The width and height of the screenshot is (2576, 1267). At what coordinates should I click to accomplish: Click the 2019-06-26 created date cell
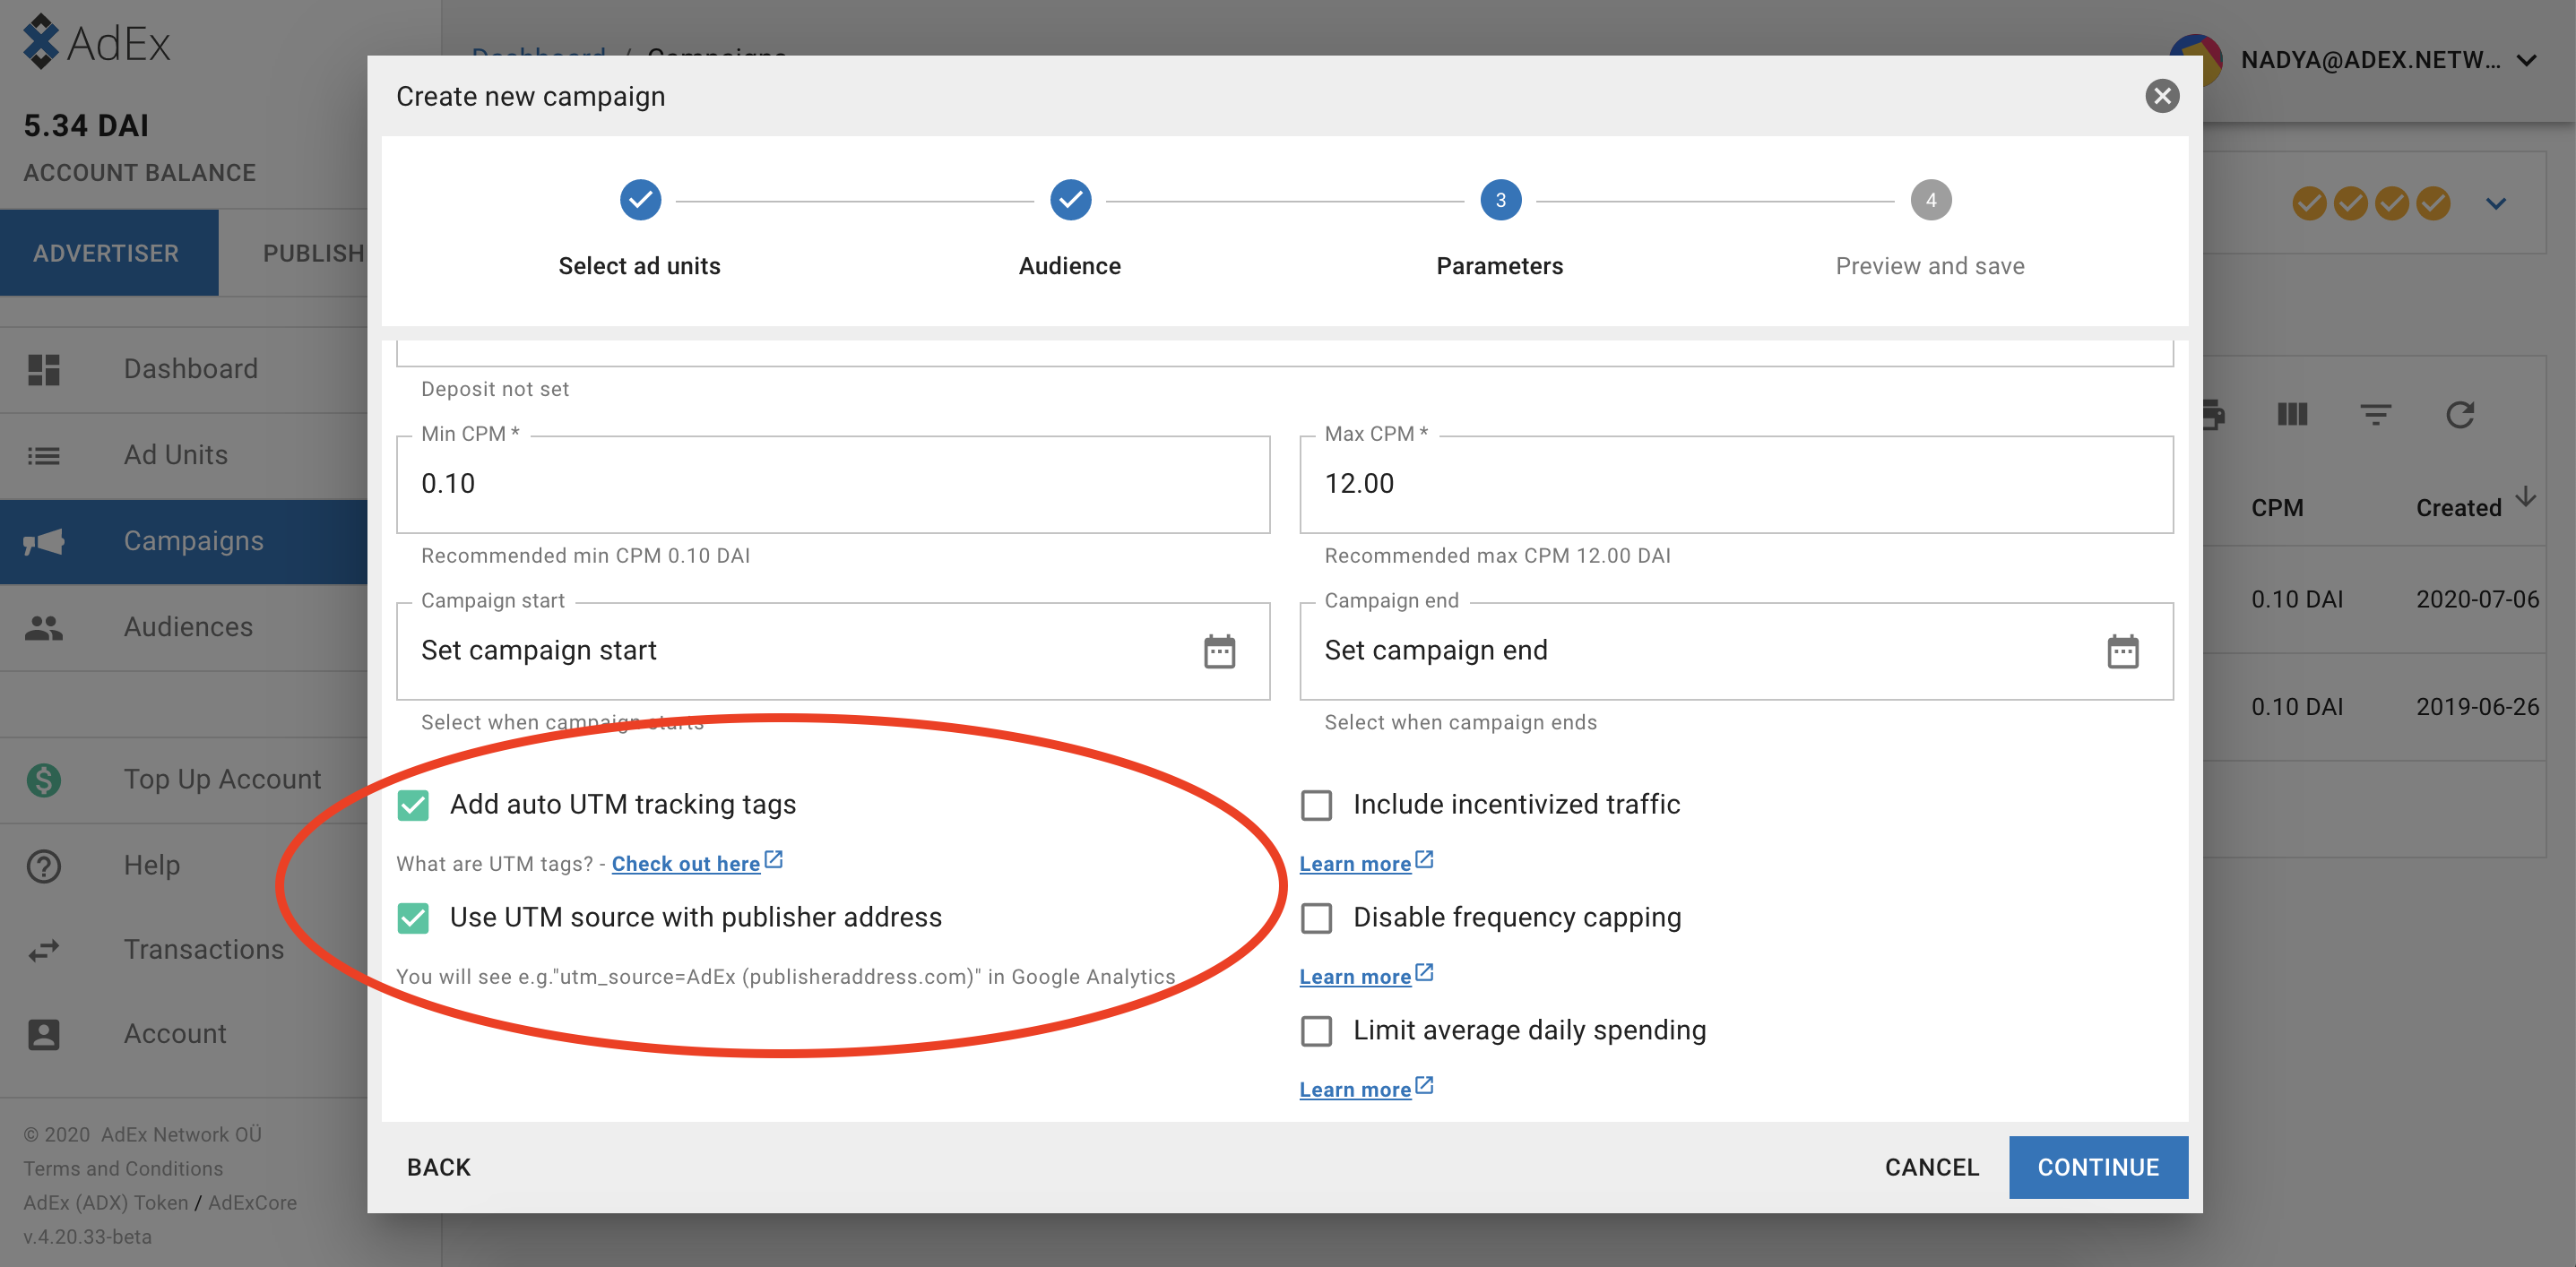point(2477,707)
